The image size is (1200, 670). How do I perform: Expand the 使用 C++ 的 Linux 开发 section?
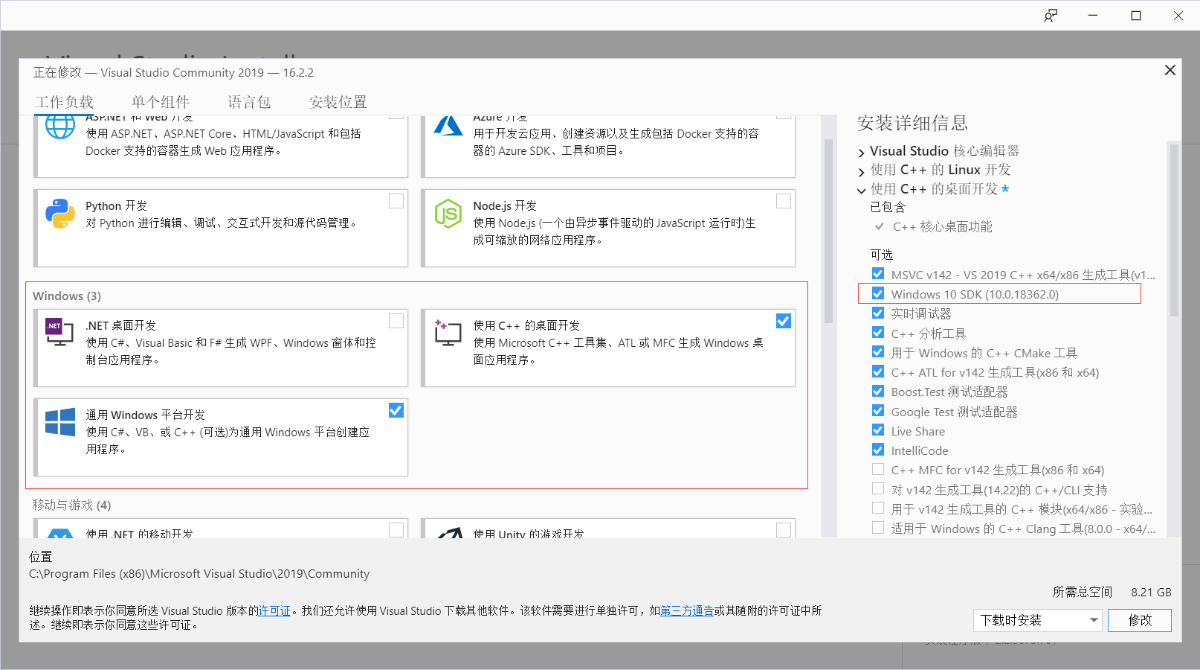click(x=862, y=171)
